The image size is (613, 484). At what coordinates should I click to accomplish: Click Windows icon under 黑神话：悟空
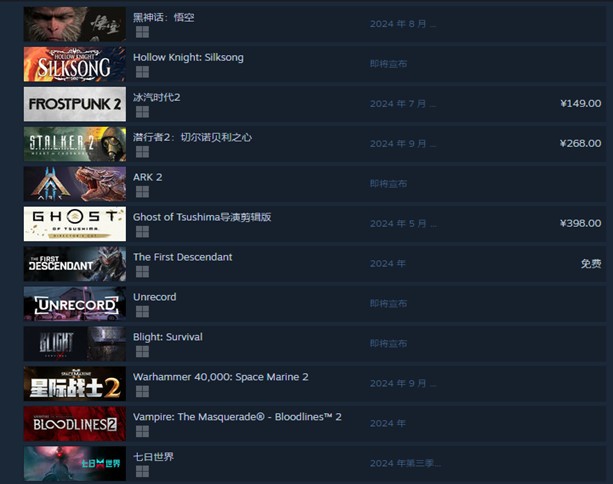(x=142, y=32)
